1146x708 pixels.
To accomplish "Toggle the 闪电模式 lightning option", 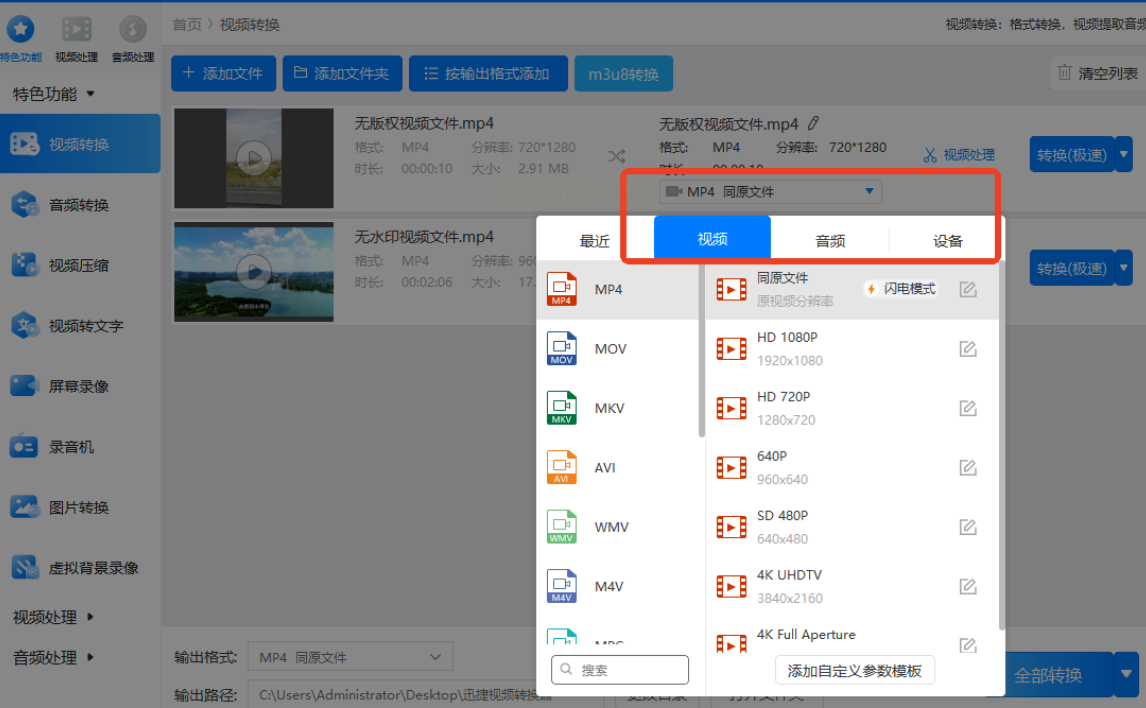I will (901, 289).
